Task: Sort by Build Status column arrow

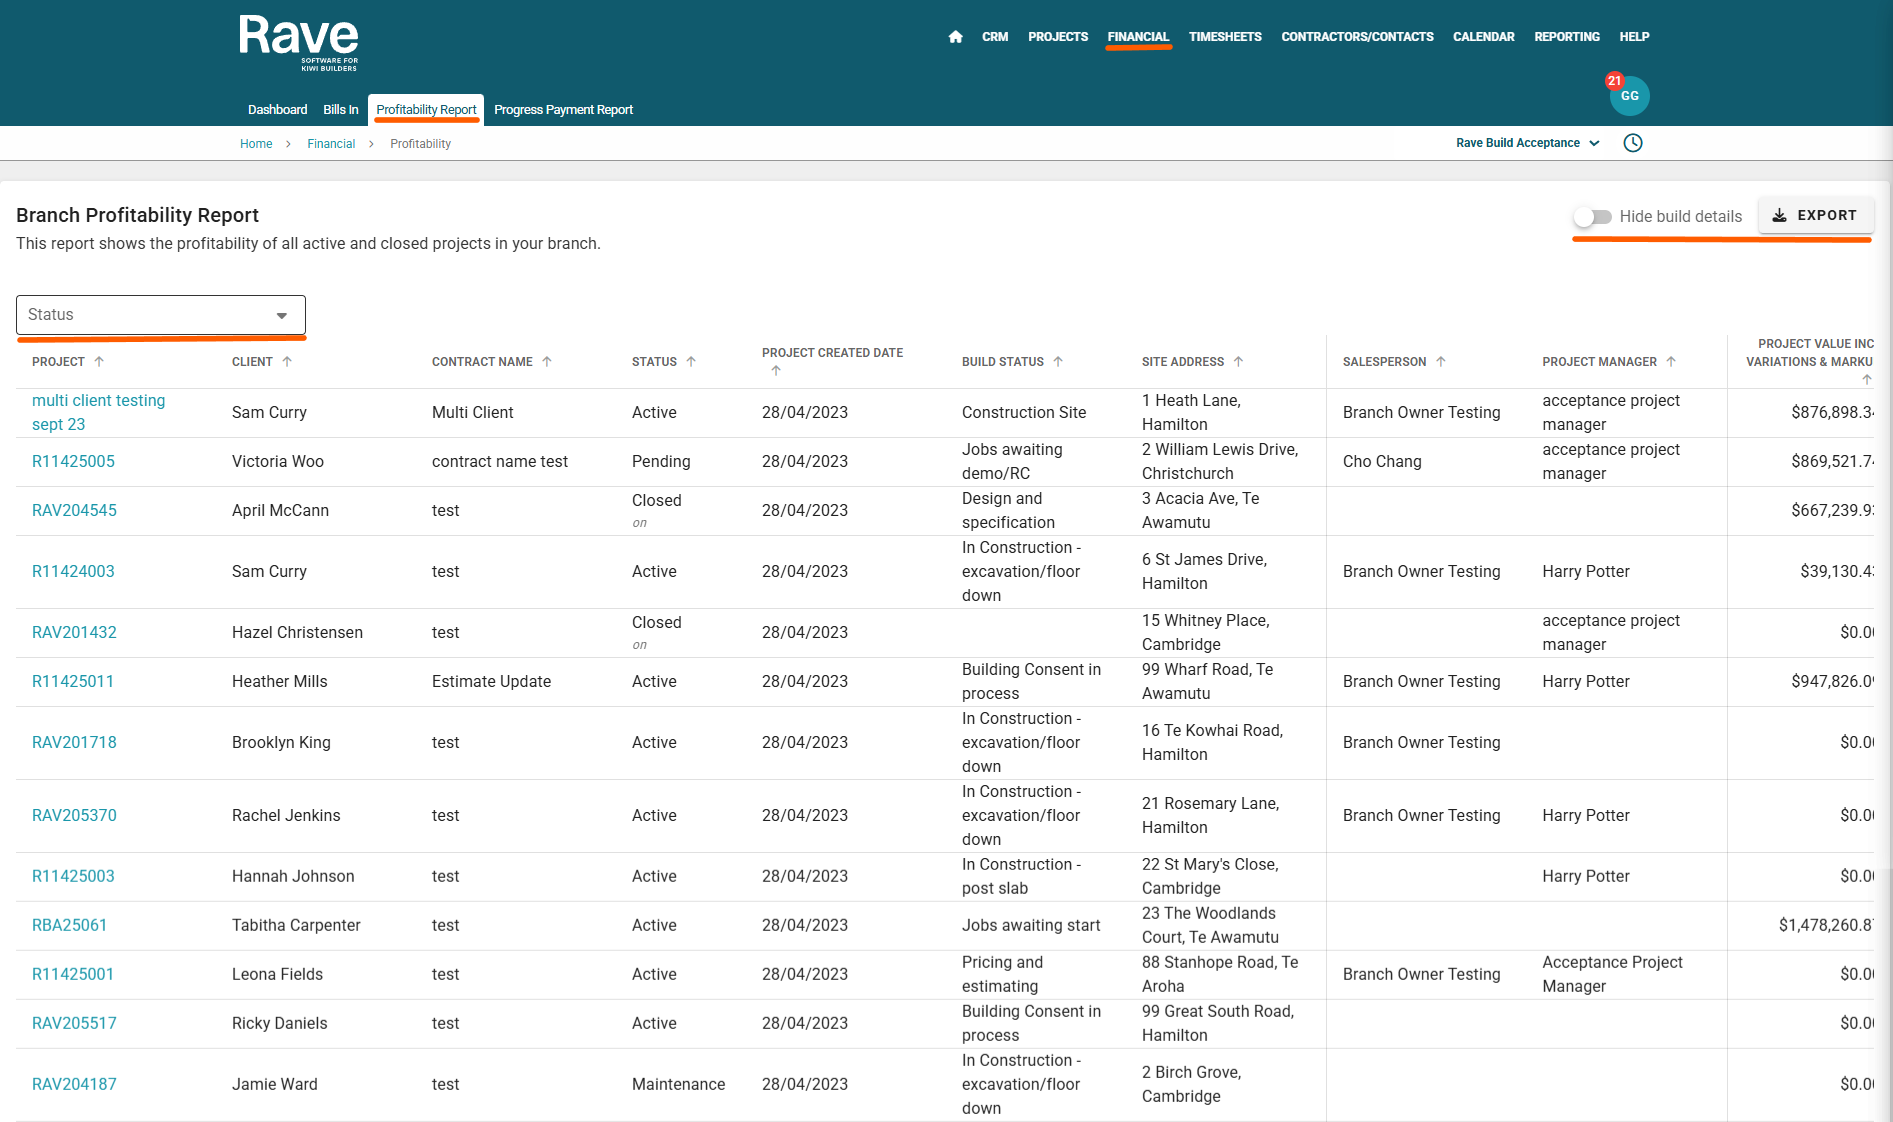Action: pyautogui.click(x=1058, y=362)
